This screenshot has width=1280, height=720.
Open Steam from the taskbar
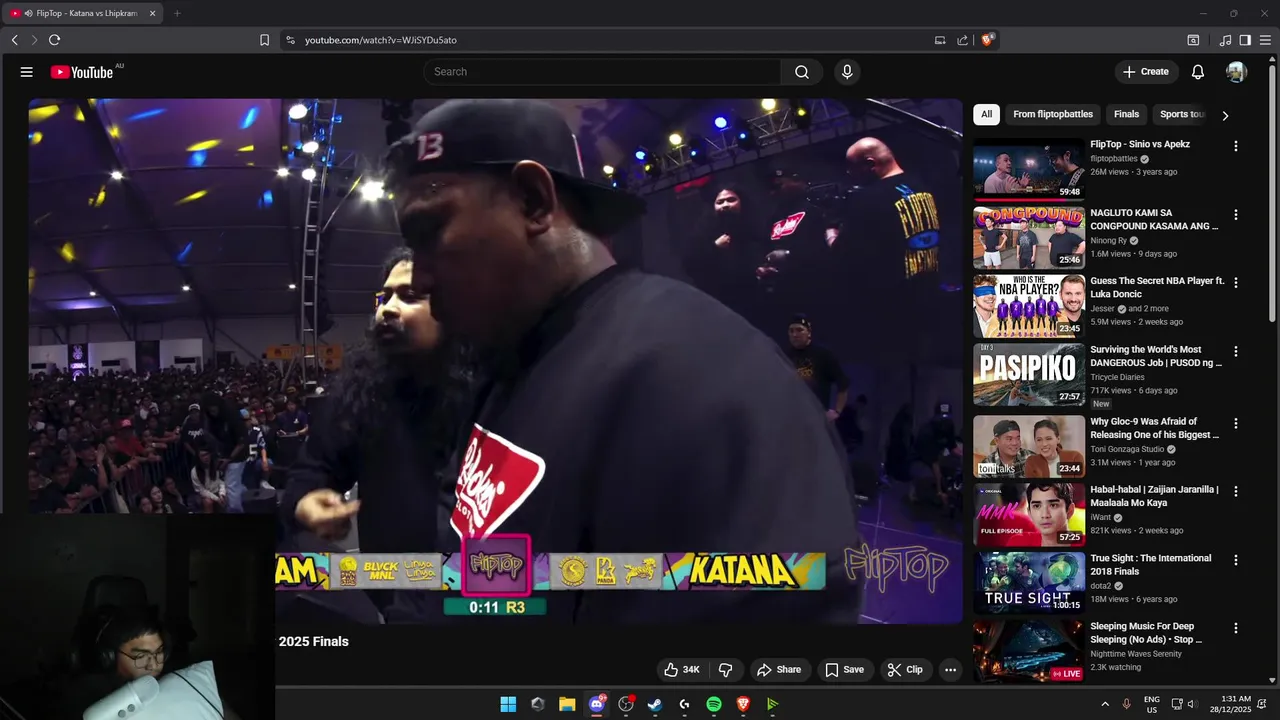(655, 704)
